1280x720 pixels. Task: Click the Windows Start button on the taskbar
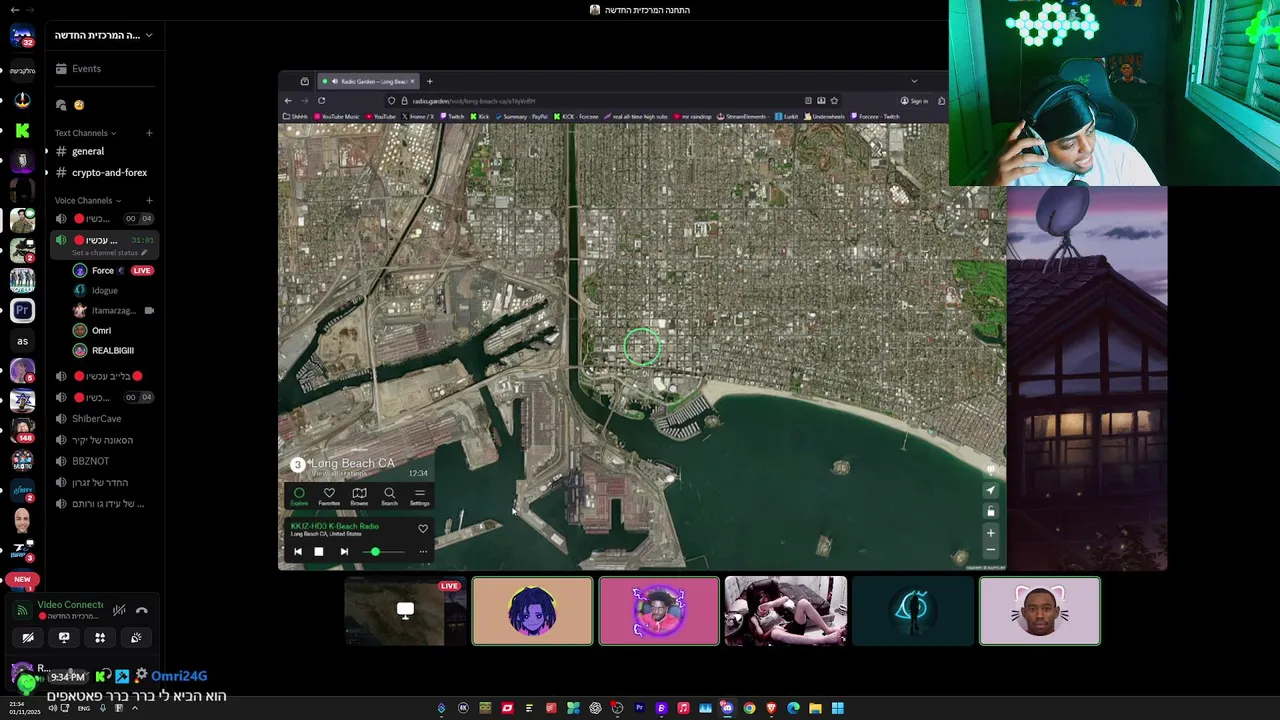coord(837,708)
